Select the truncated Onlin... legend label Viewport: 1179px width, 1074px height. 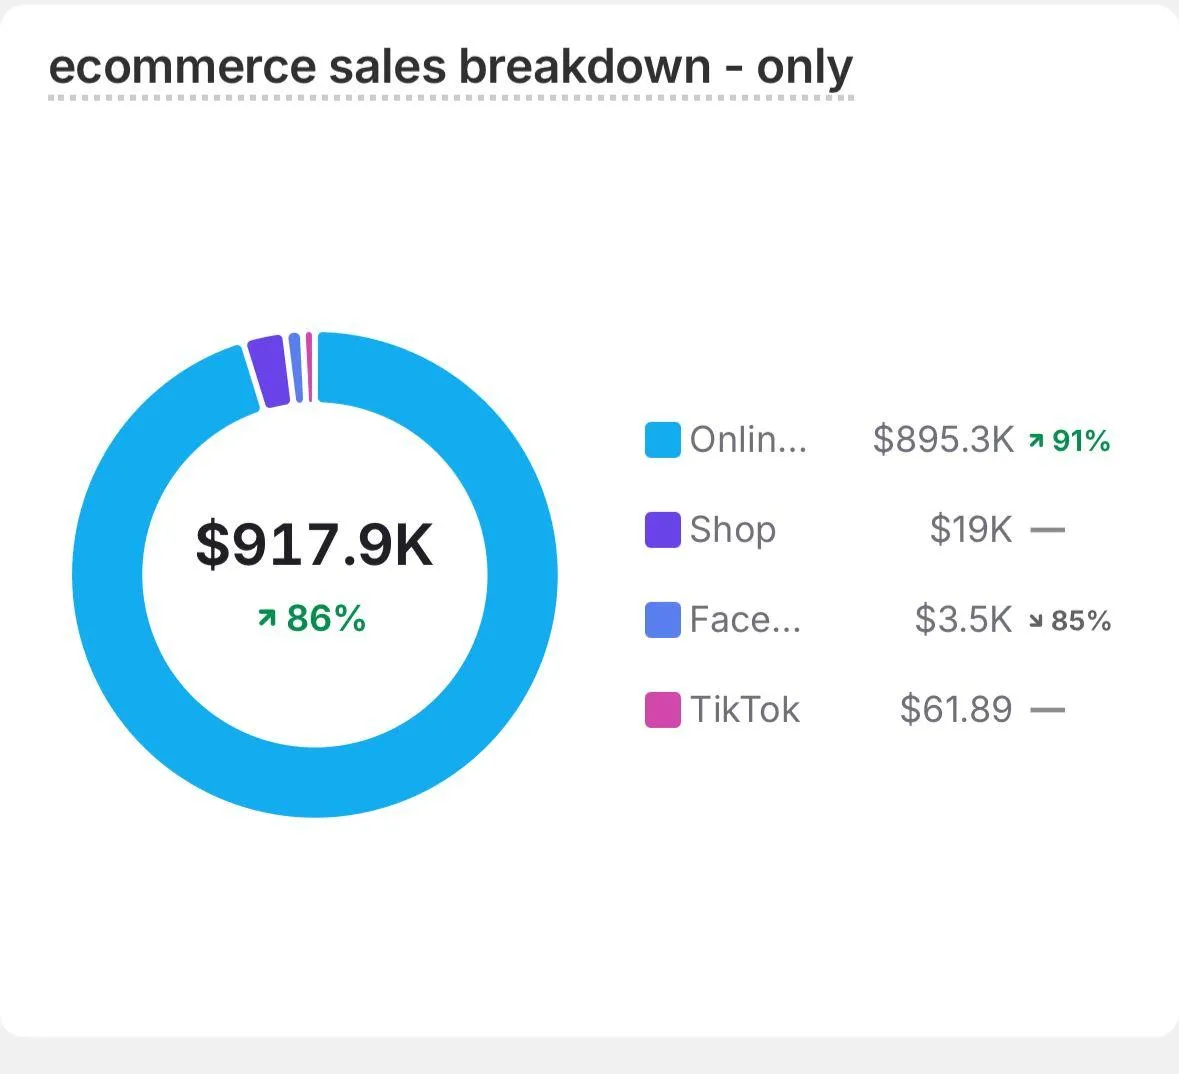point(748,440)
